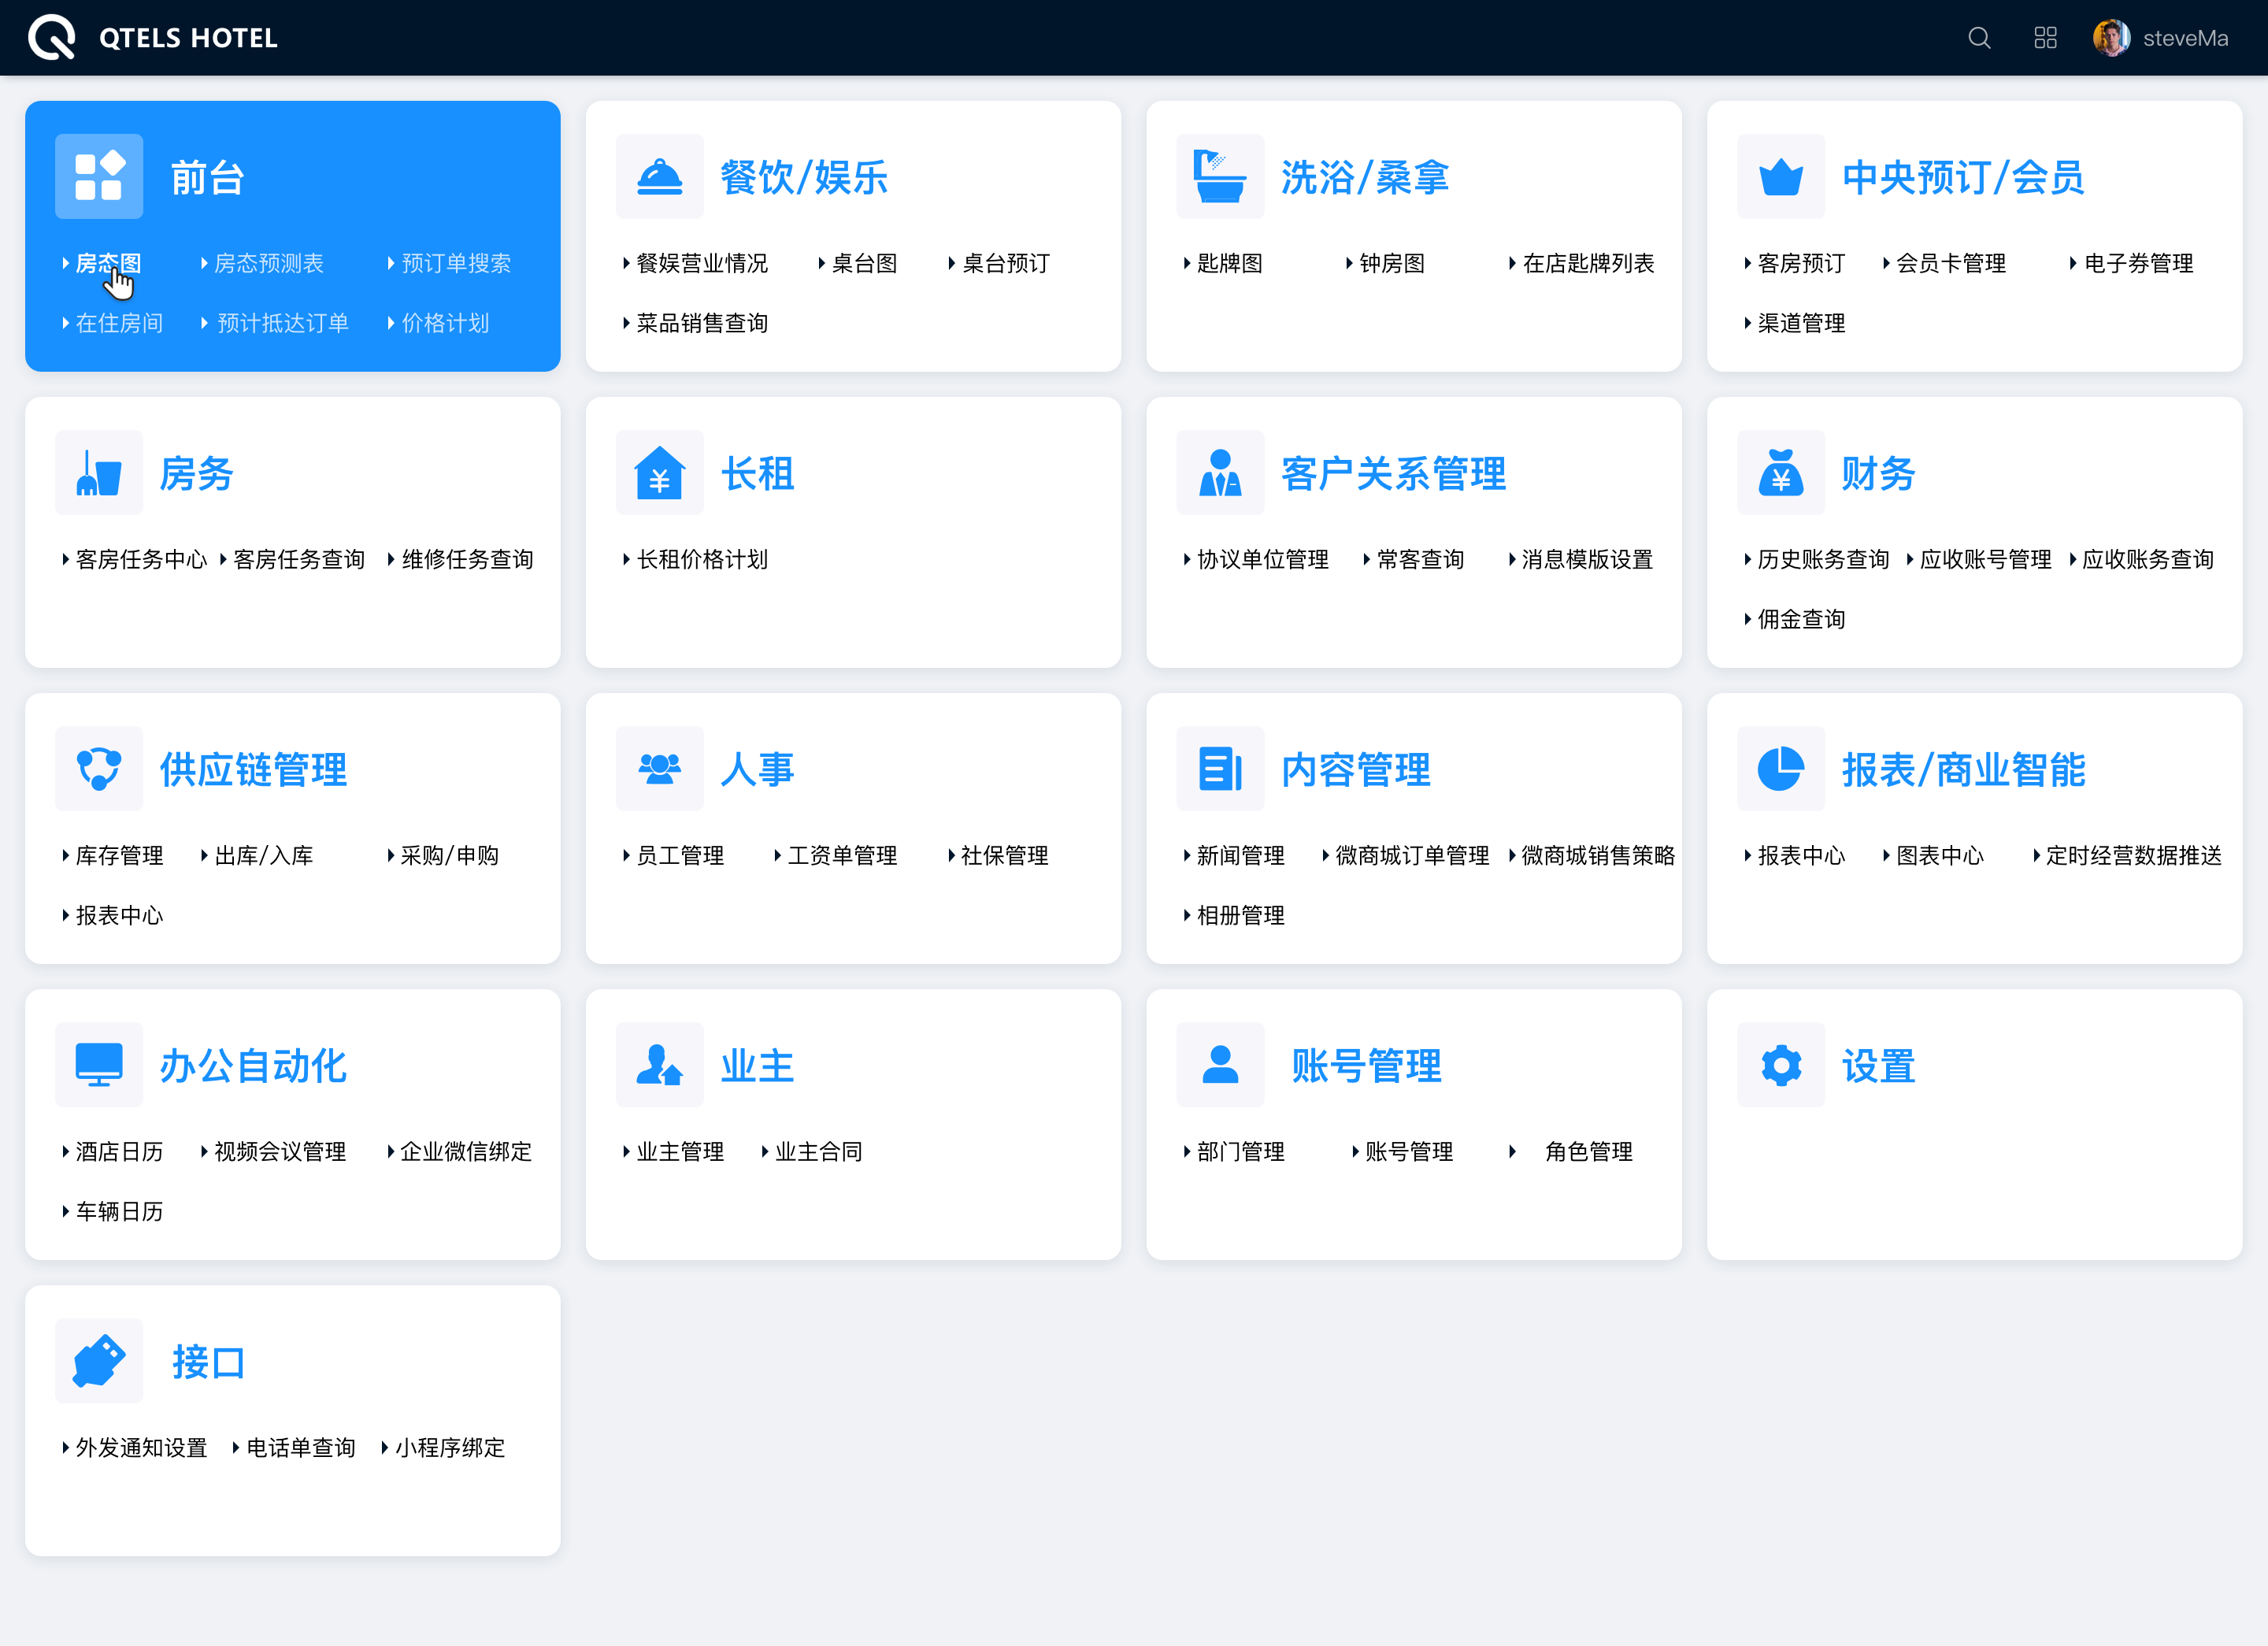The image size is (2268, 1646).
Task: Open 钟房图 under 洗浴/桑拿
Action: pyautogui.click(x=1392, y=263)
